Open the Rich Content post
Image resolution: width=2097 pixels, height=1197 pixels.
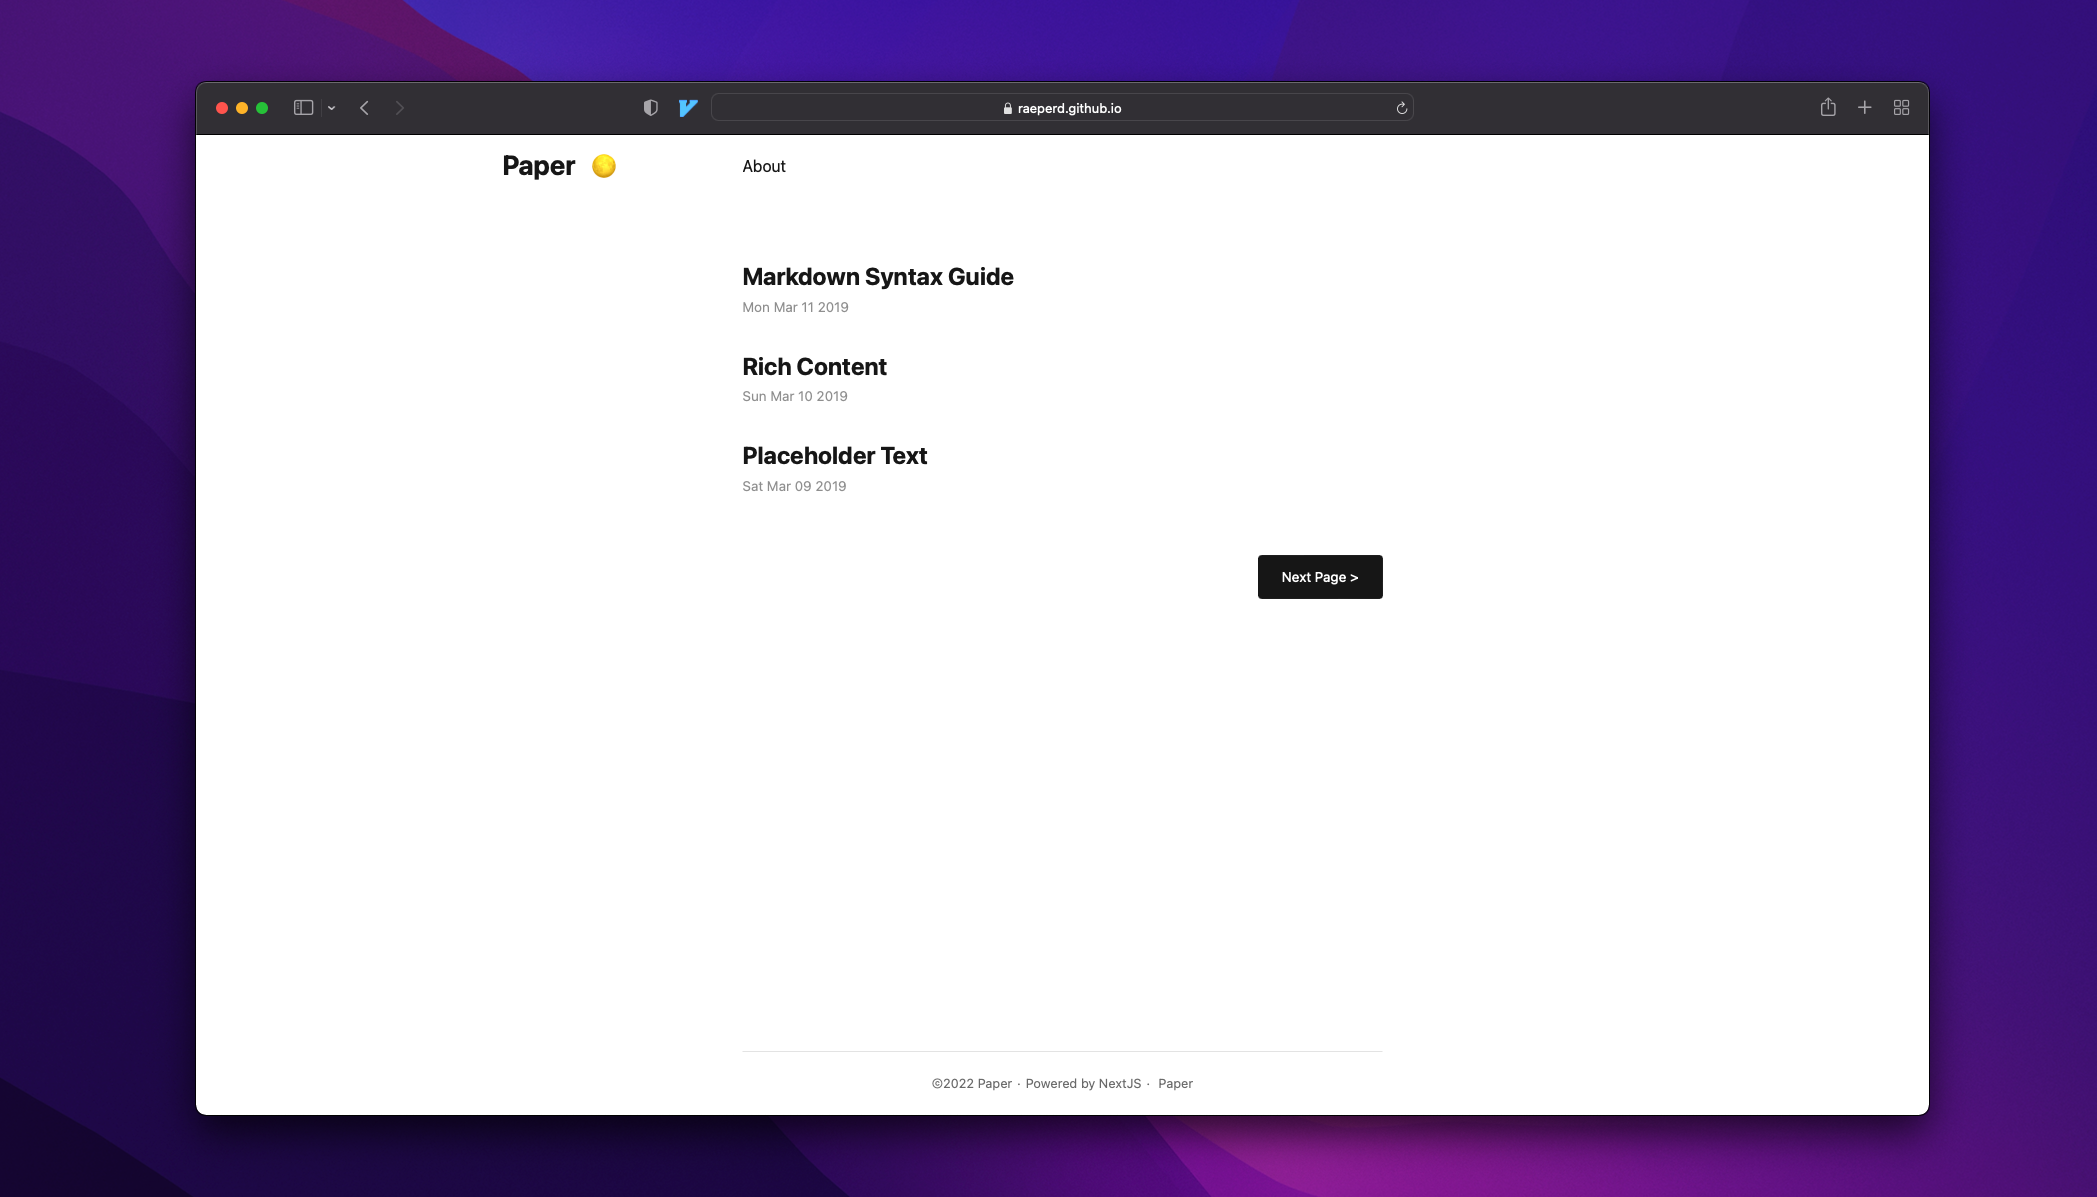pos(814,366)
